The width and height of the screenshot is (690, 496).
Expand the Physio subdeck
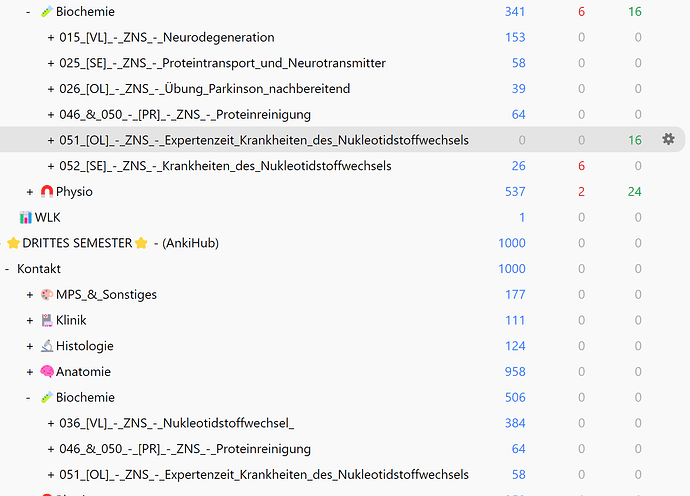tap(30, 192)
